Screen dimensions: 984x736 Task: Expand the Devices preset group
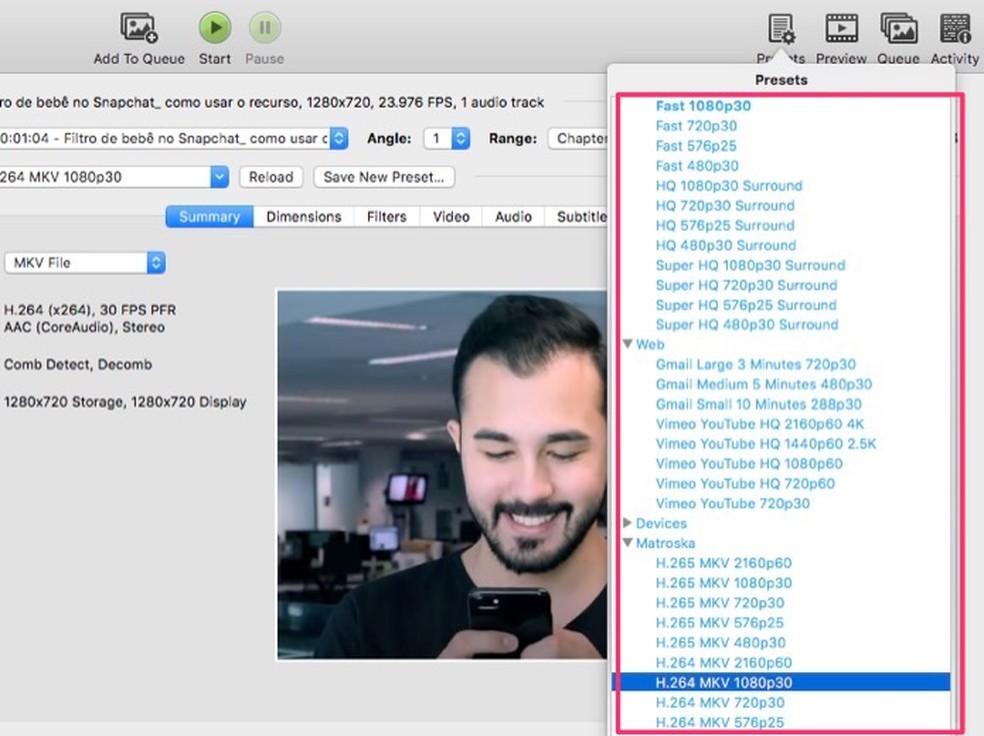click(628, 523)
